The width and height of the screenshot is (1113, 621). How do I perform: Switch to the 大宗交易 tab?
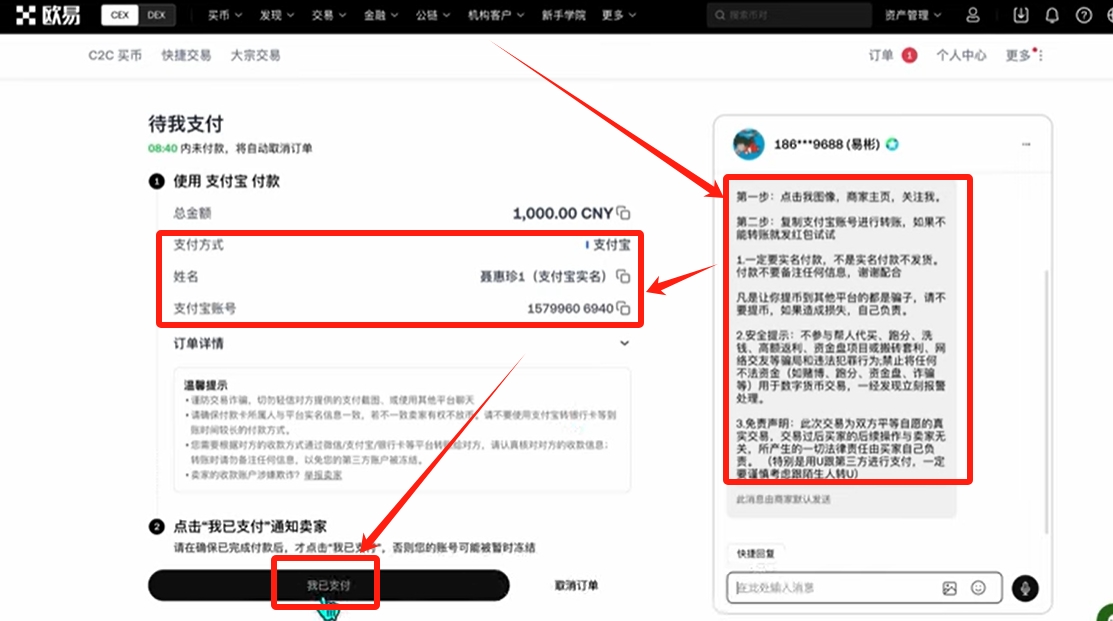[256, 55]
